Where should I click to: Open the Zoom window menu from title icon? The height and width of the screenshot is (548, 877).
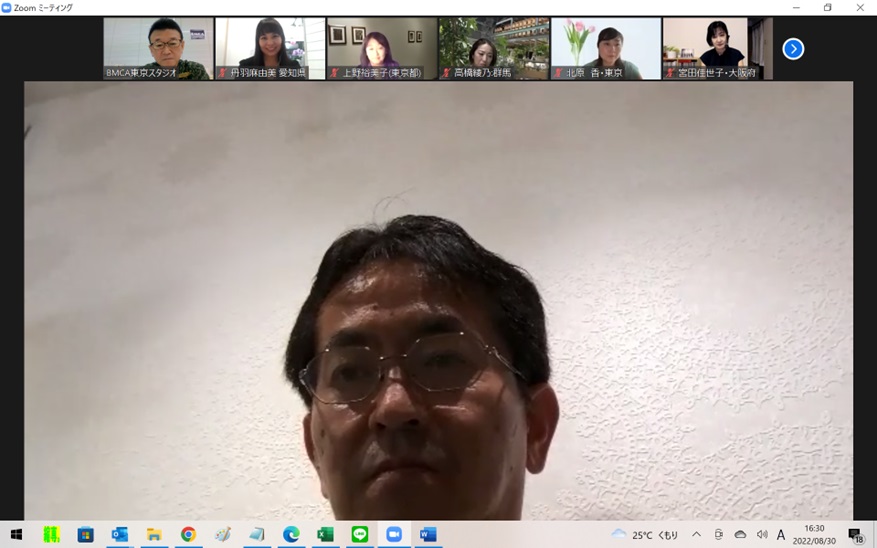(x=7, y=7)
